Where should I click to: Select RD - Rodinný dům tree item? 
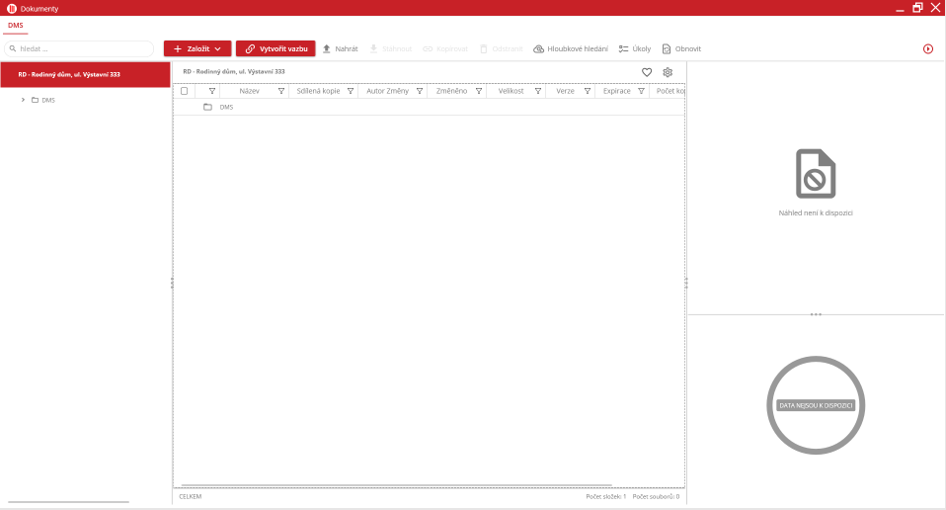tap(69, 74)
